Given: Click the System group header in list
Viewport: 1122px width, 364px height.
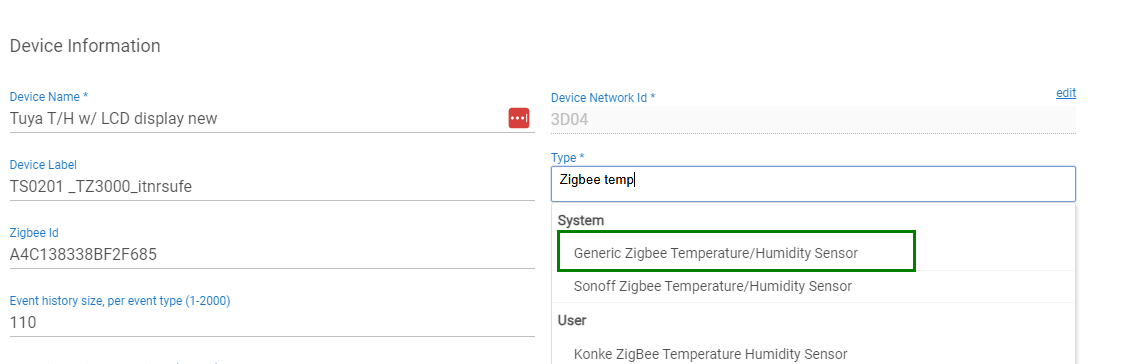Looking at the screenshot, I should [580, 220].
